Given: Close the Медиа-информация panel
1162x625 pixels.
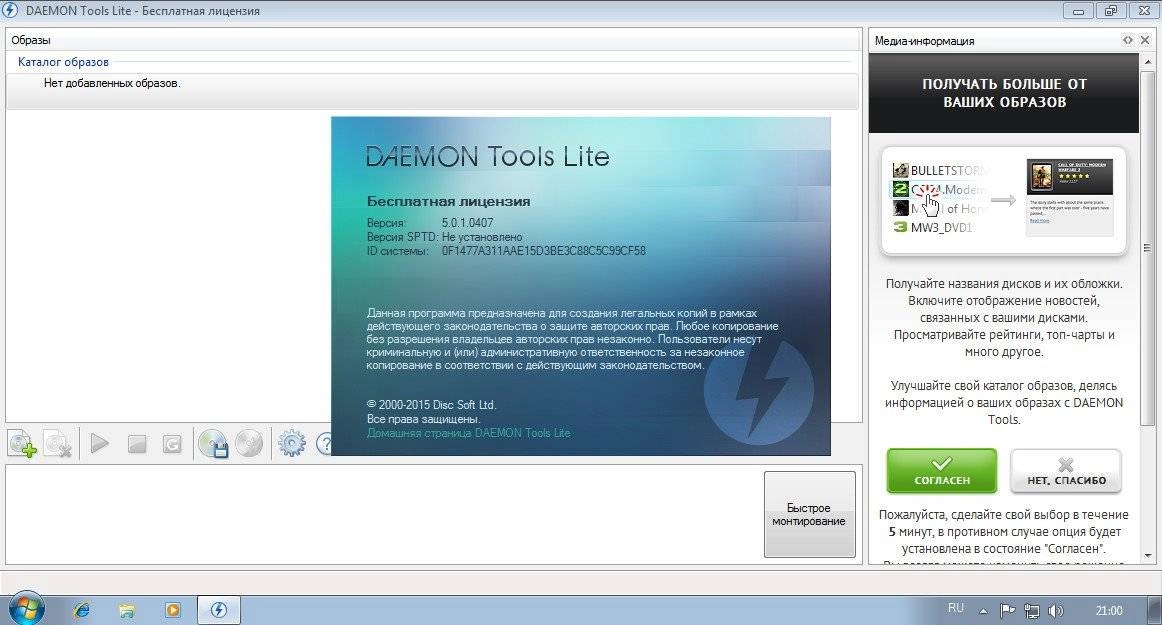Looking at the screenshot, I should 1146,40.
